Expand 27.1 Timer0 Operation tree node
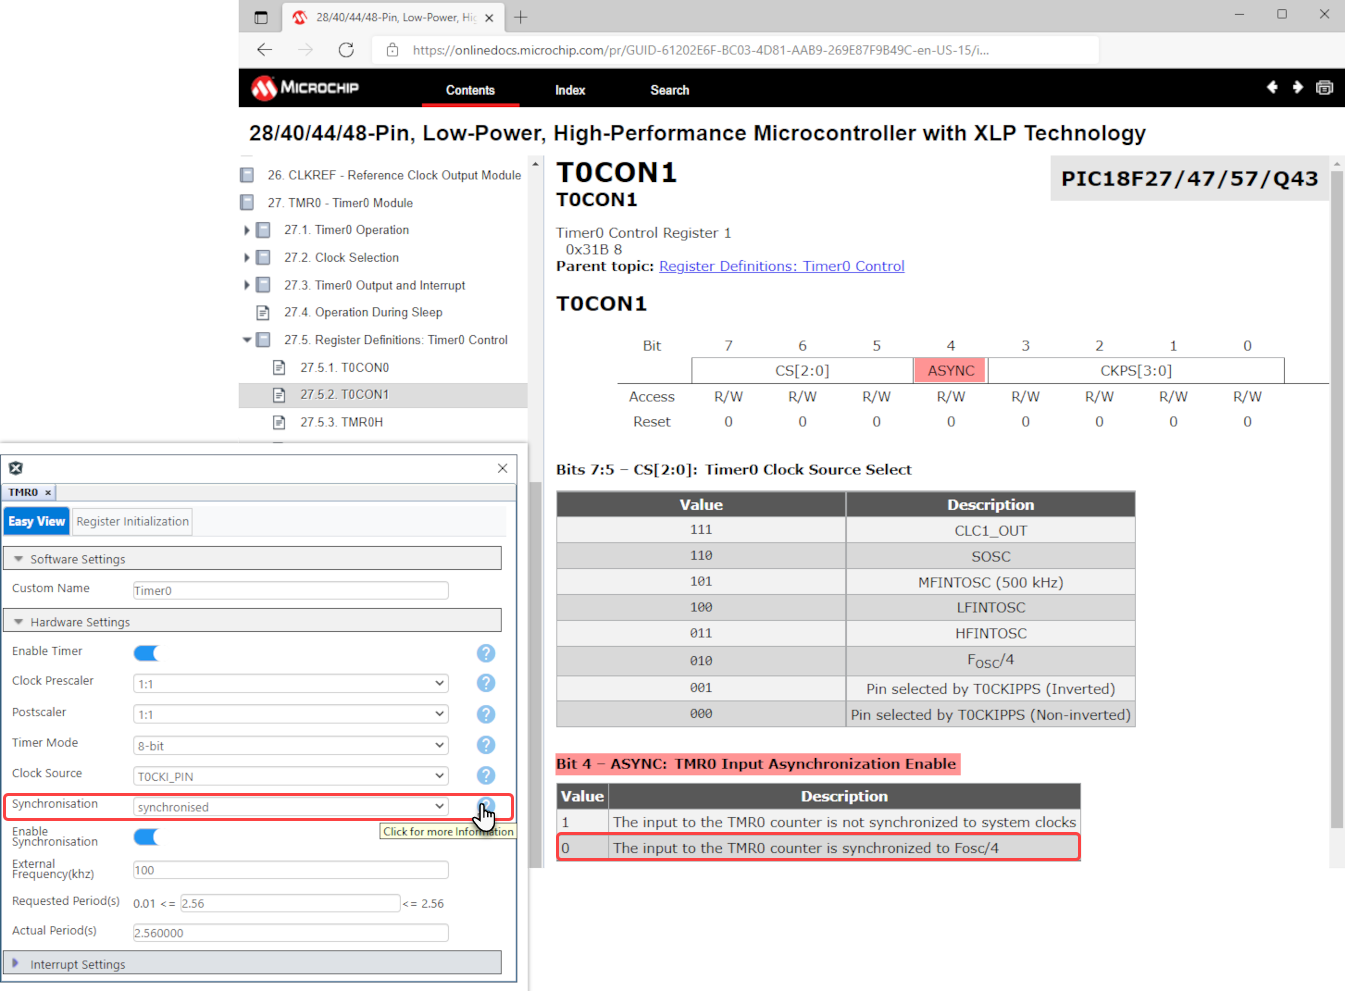Viewport: 1345px width, 991px height. pos(247,230)
